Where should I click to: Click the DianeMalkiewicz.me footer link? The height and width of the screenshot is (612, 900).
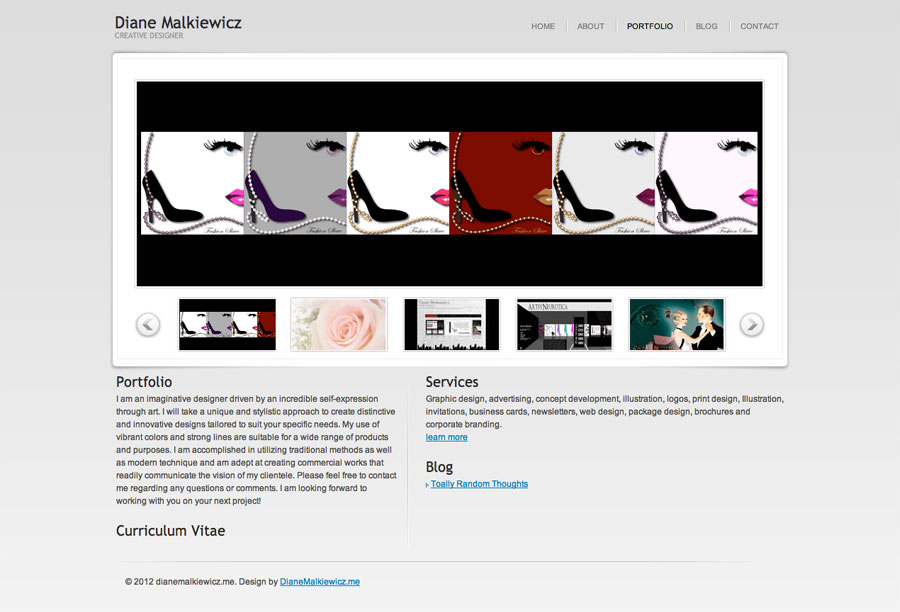(320, 581)
